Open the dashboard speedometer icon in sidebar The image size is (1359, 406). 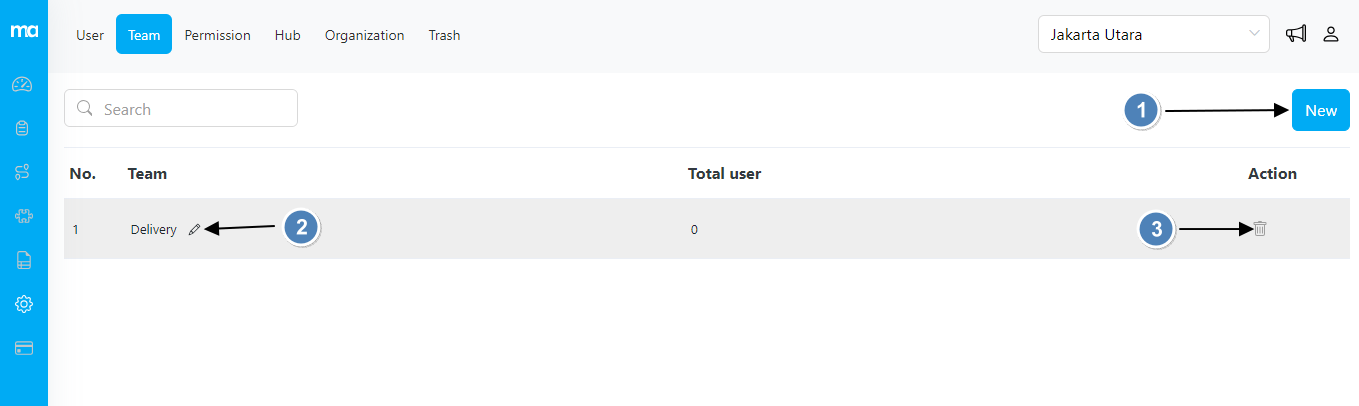click(23, 84)
